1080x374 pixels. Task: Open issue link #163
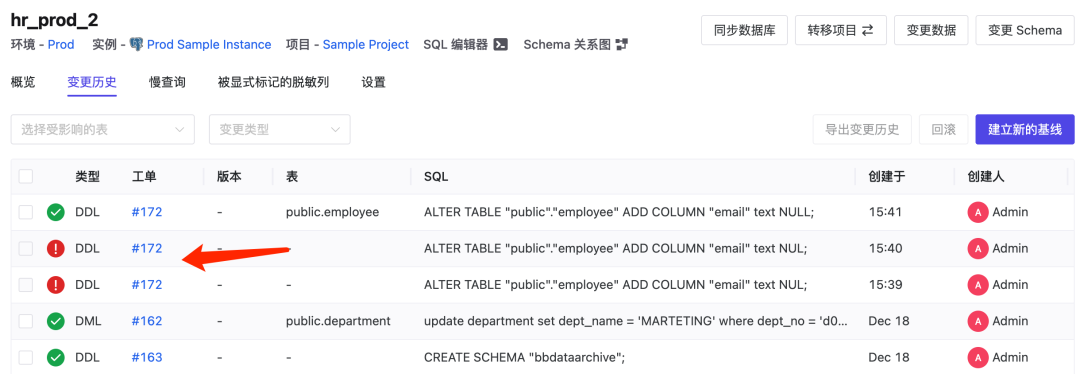[147, 357]
